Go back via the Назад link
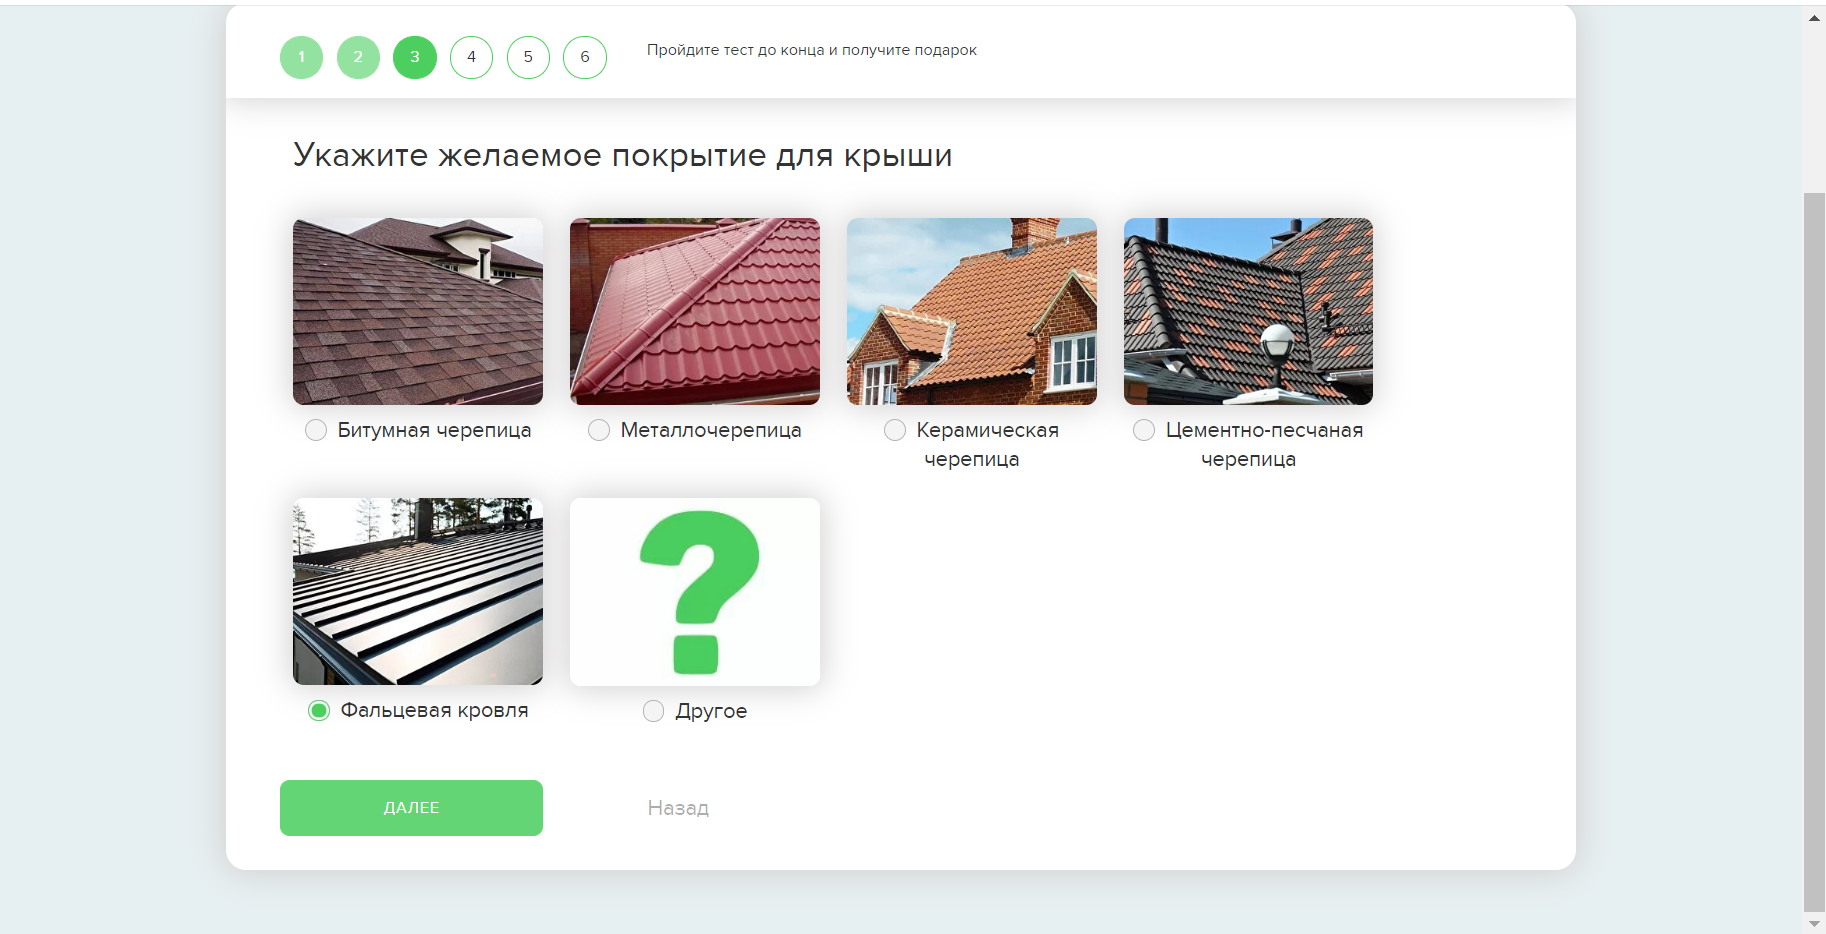 coord(678,808)
